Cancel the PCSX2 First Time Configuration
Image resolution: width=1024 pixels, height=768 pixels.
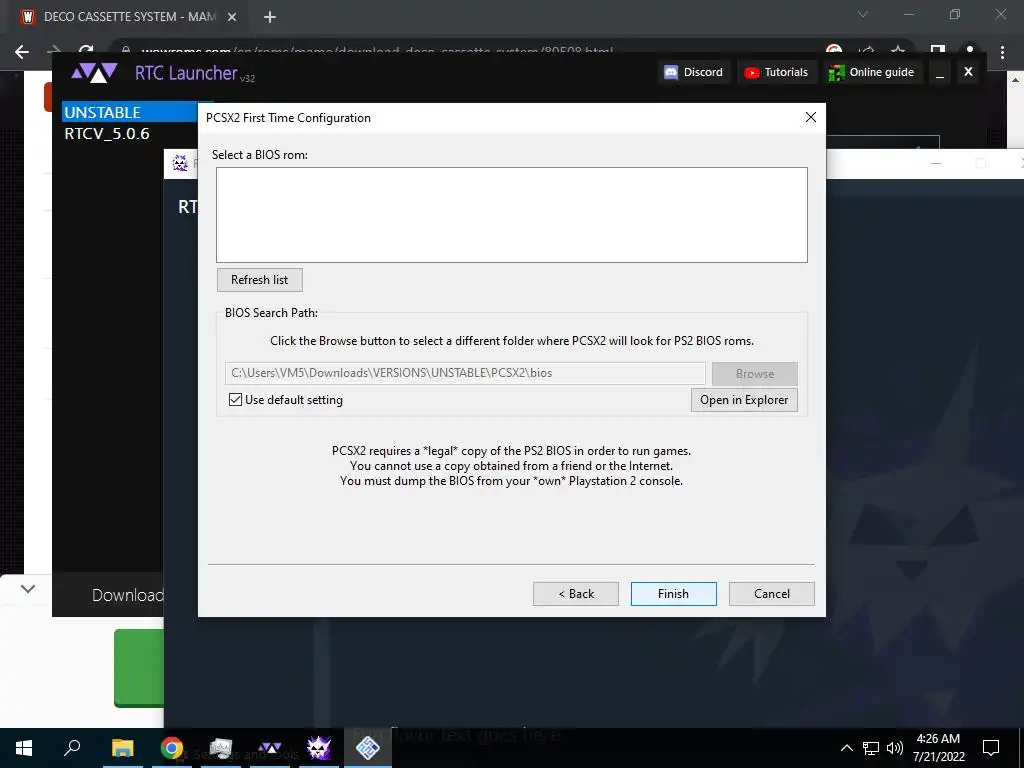coord(771,594)
